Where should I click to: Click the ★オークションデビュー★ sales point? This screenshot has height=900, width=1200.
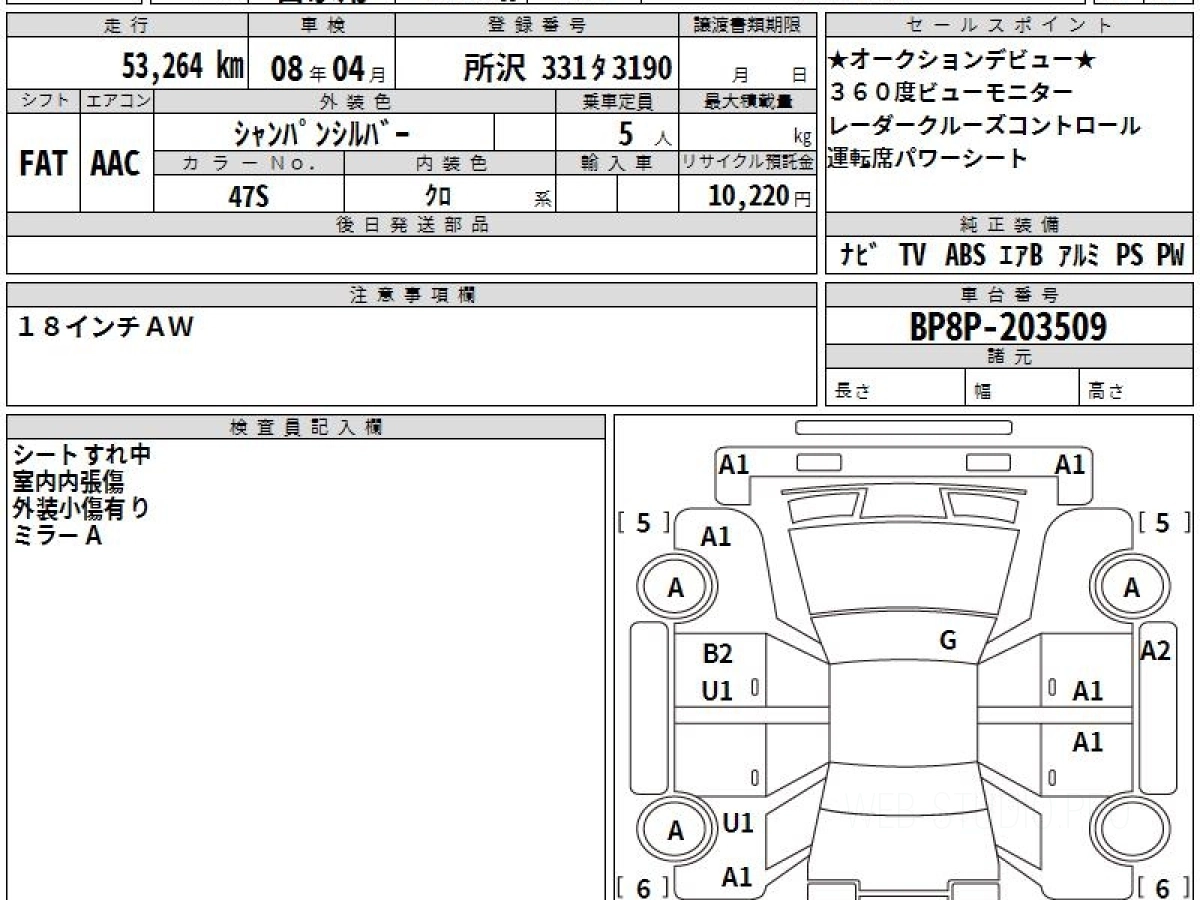(962, 61)
